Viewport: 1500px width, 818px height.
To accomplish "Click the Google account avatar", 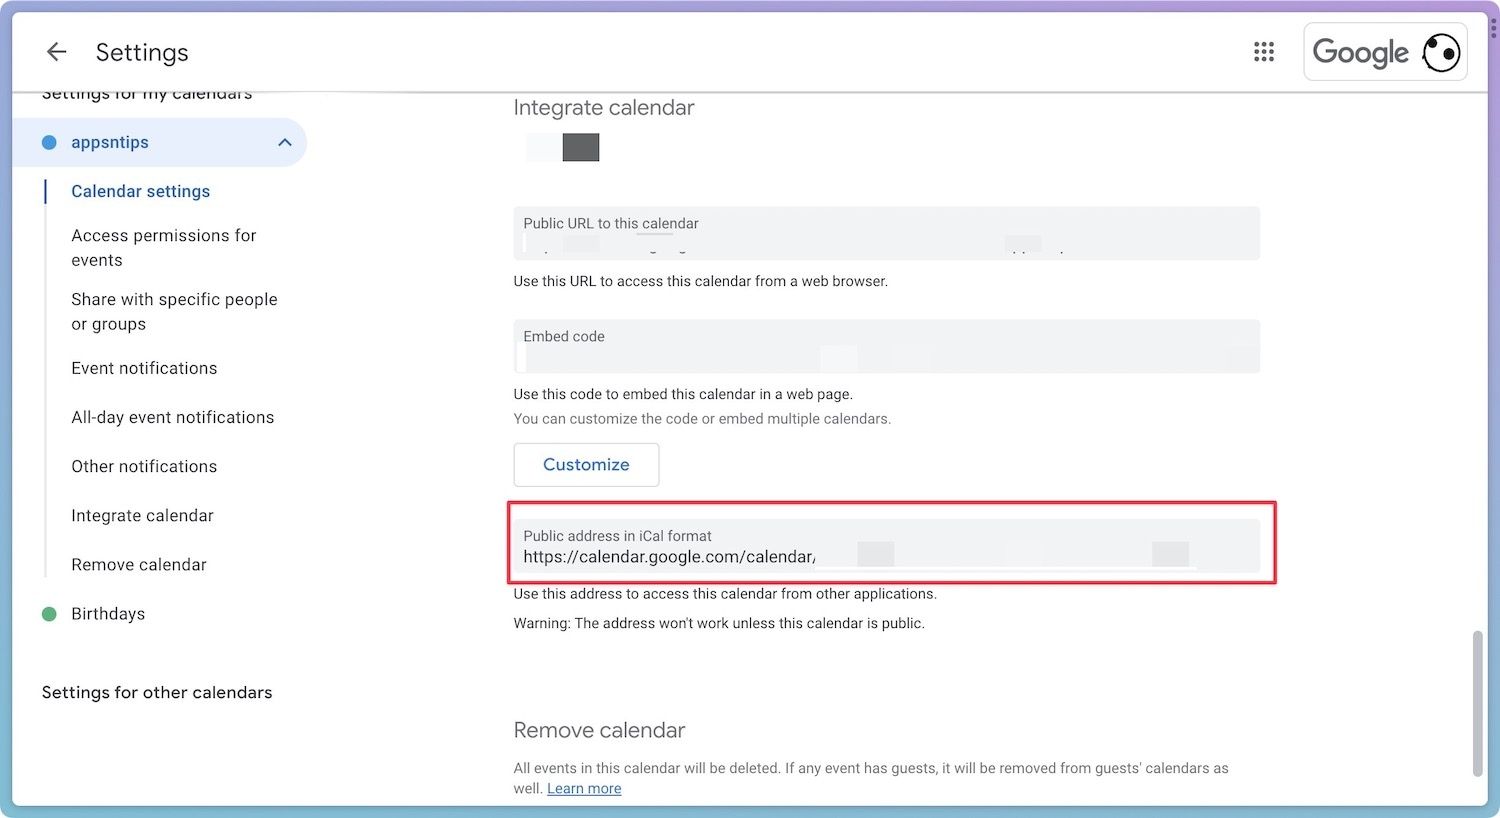I will tap(1441, 52).
